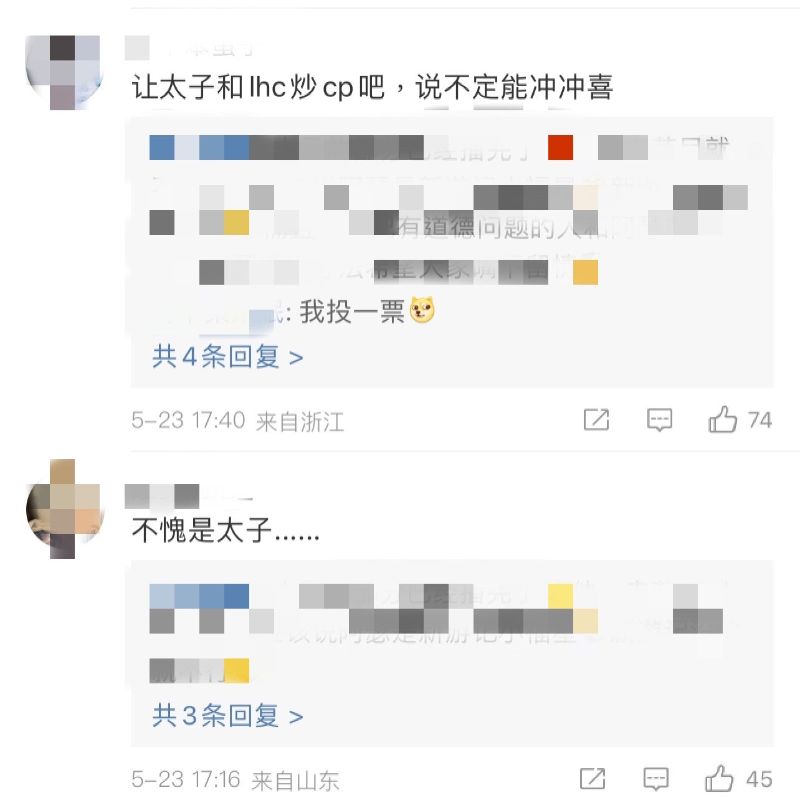Tap the doge emoji in reply
Image resolution: width=800 pixels, height=808 pixels.
(x=422, y=311)
